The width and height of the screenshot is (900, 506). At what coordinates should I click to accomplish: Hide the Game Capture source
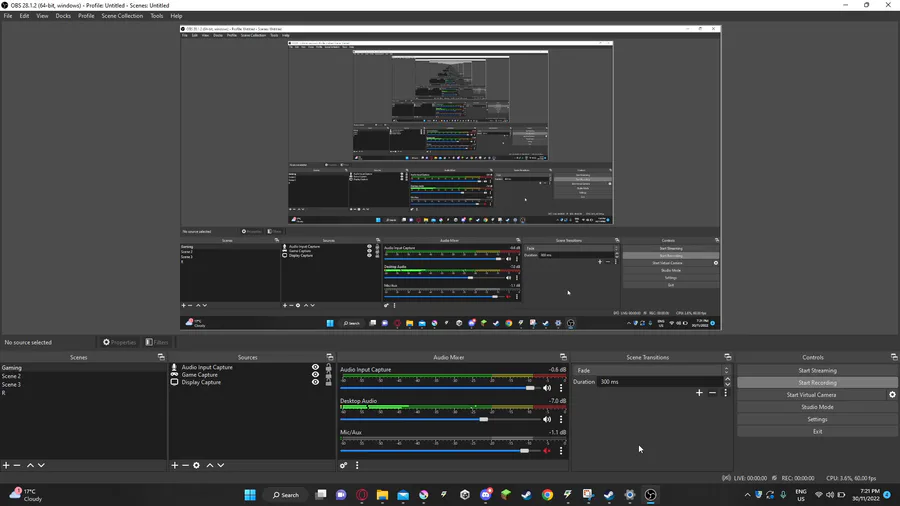pos(315,375)
